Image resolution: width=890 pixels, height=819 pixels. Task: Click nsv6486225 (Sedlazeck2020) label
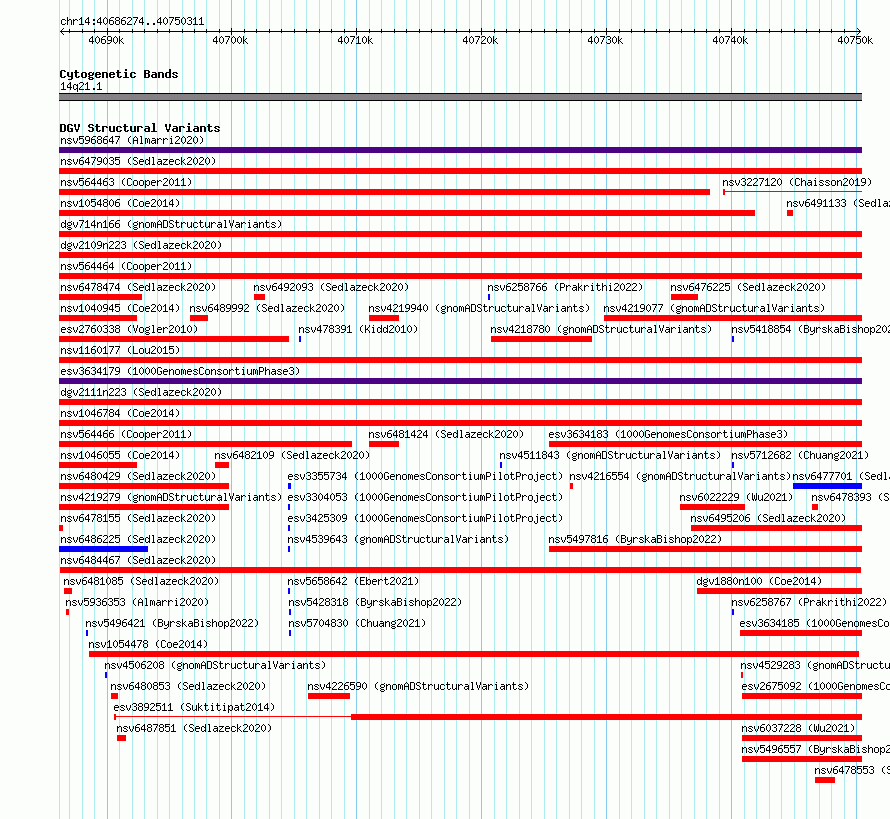(x=138, y=539)
